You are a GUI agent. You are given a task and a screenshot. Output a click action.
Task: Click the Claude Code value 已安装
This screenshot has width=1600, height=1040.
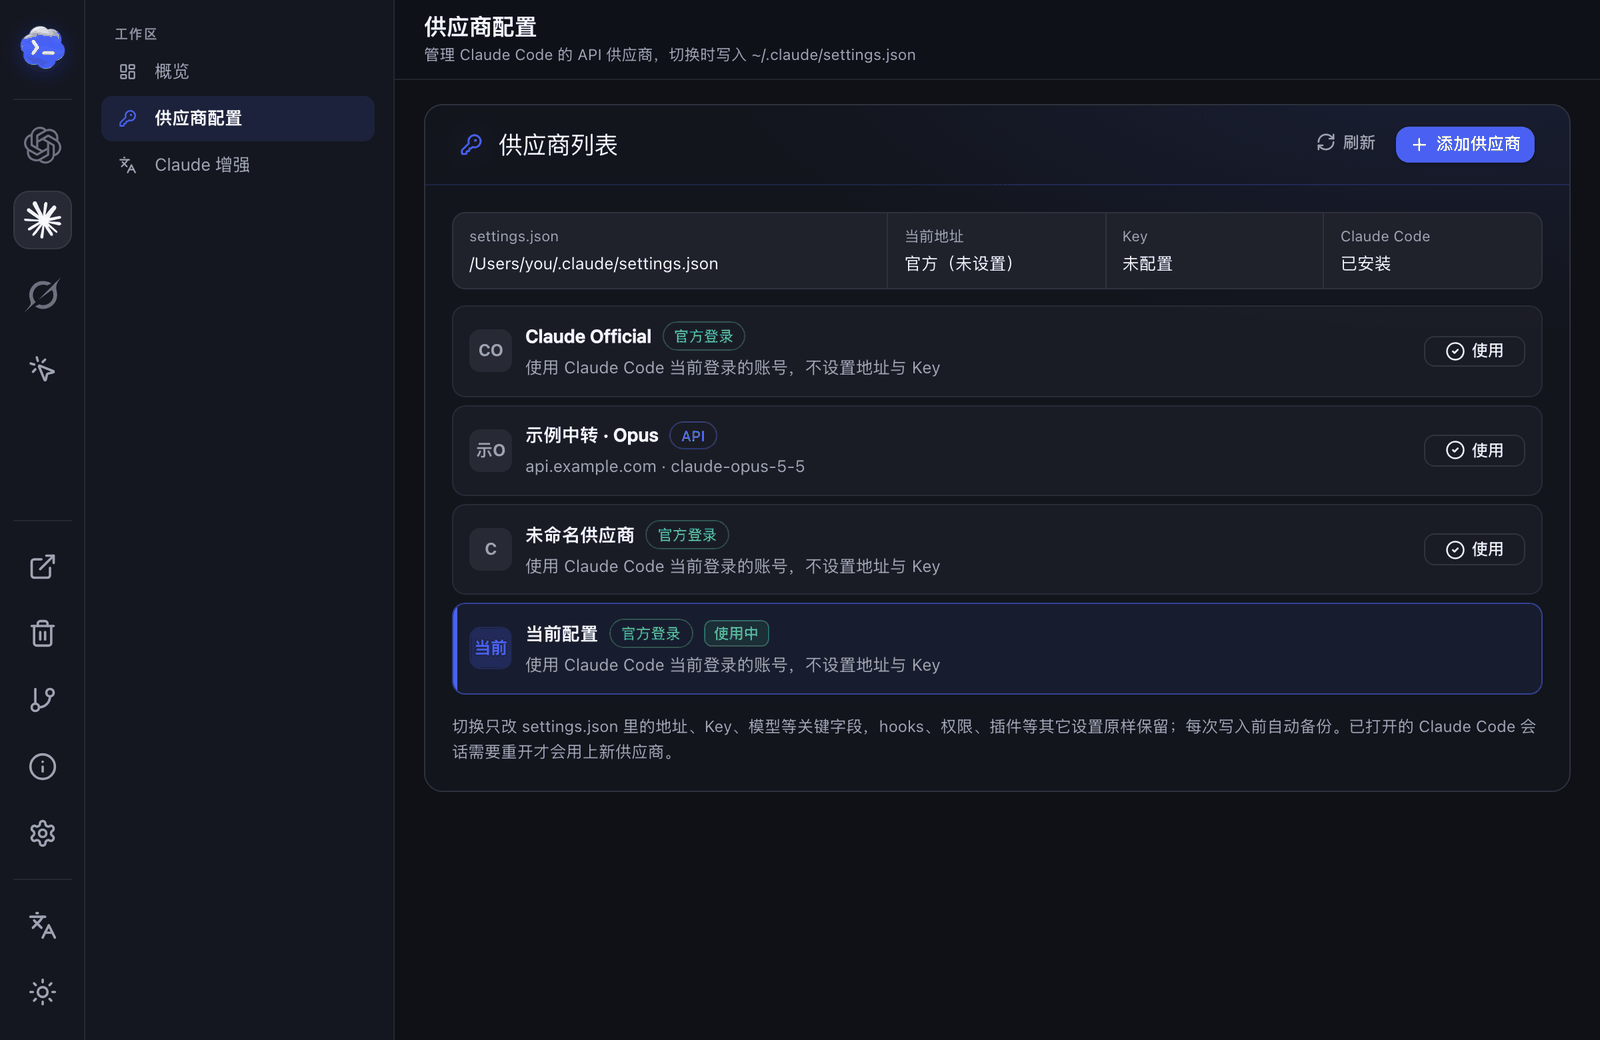tap(1365, 264)
